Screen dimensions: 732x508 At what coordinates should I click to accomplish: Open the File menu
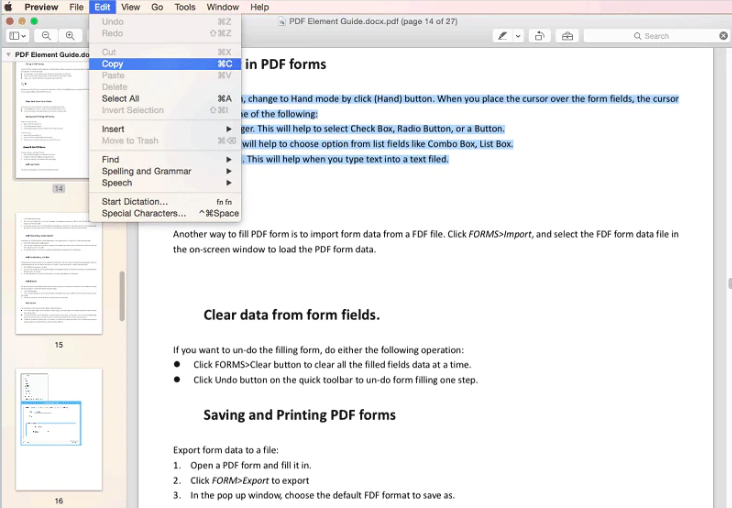coord(76,7)
